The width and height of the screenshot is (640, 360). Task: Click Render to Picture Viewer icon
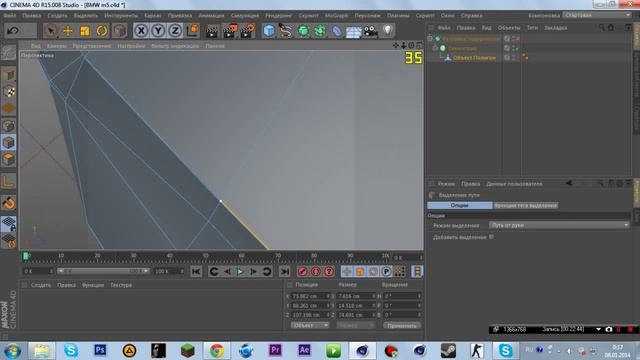tap(230, 31)
